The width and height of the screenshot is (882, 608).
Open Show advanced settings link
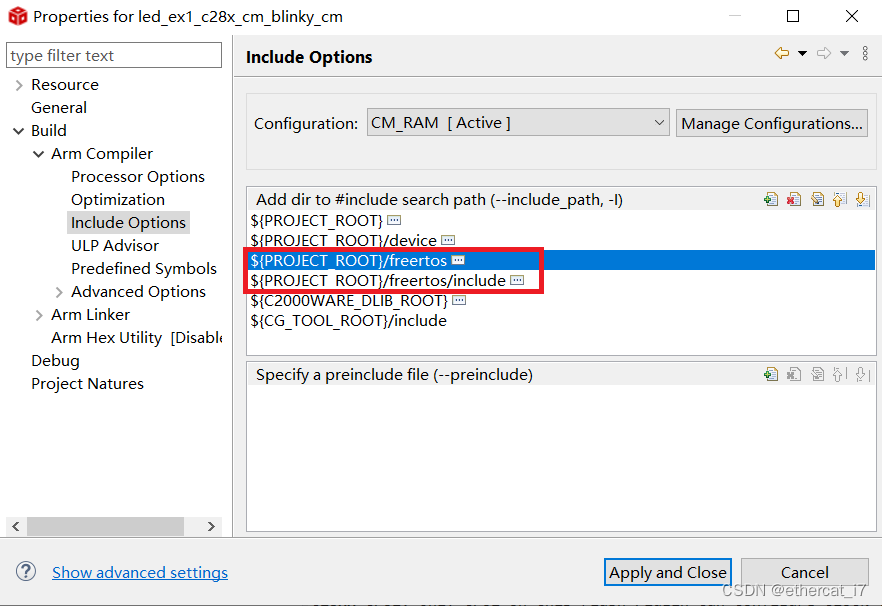(140, 572)
